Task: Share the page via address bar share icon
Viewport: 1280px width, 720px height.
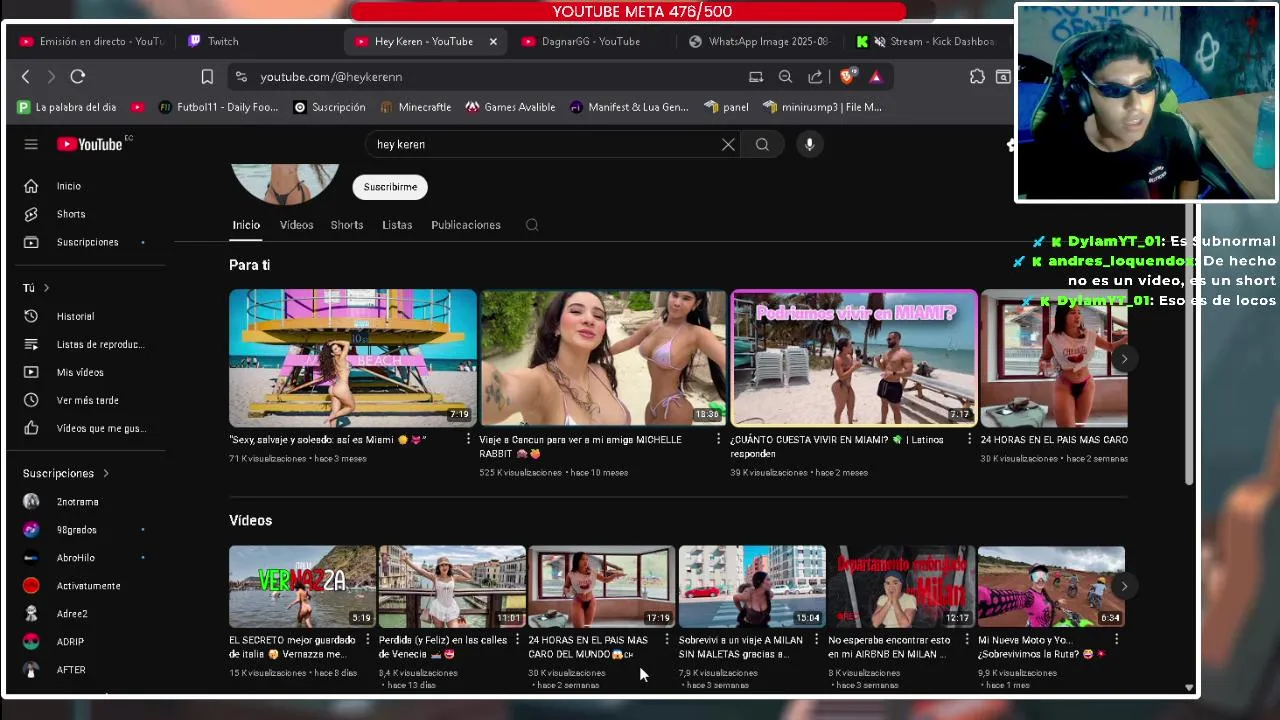Action: pyautogui.click(x=815, y=76)
